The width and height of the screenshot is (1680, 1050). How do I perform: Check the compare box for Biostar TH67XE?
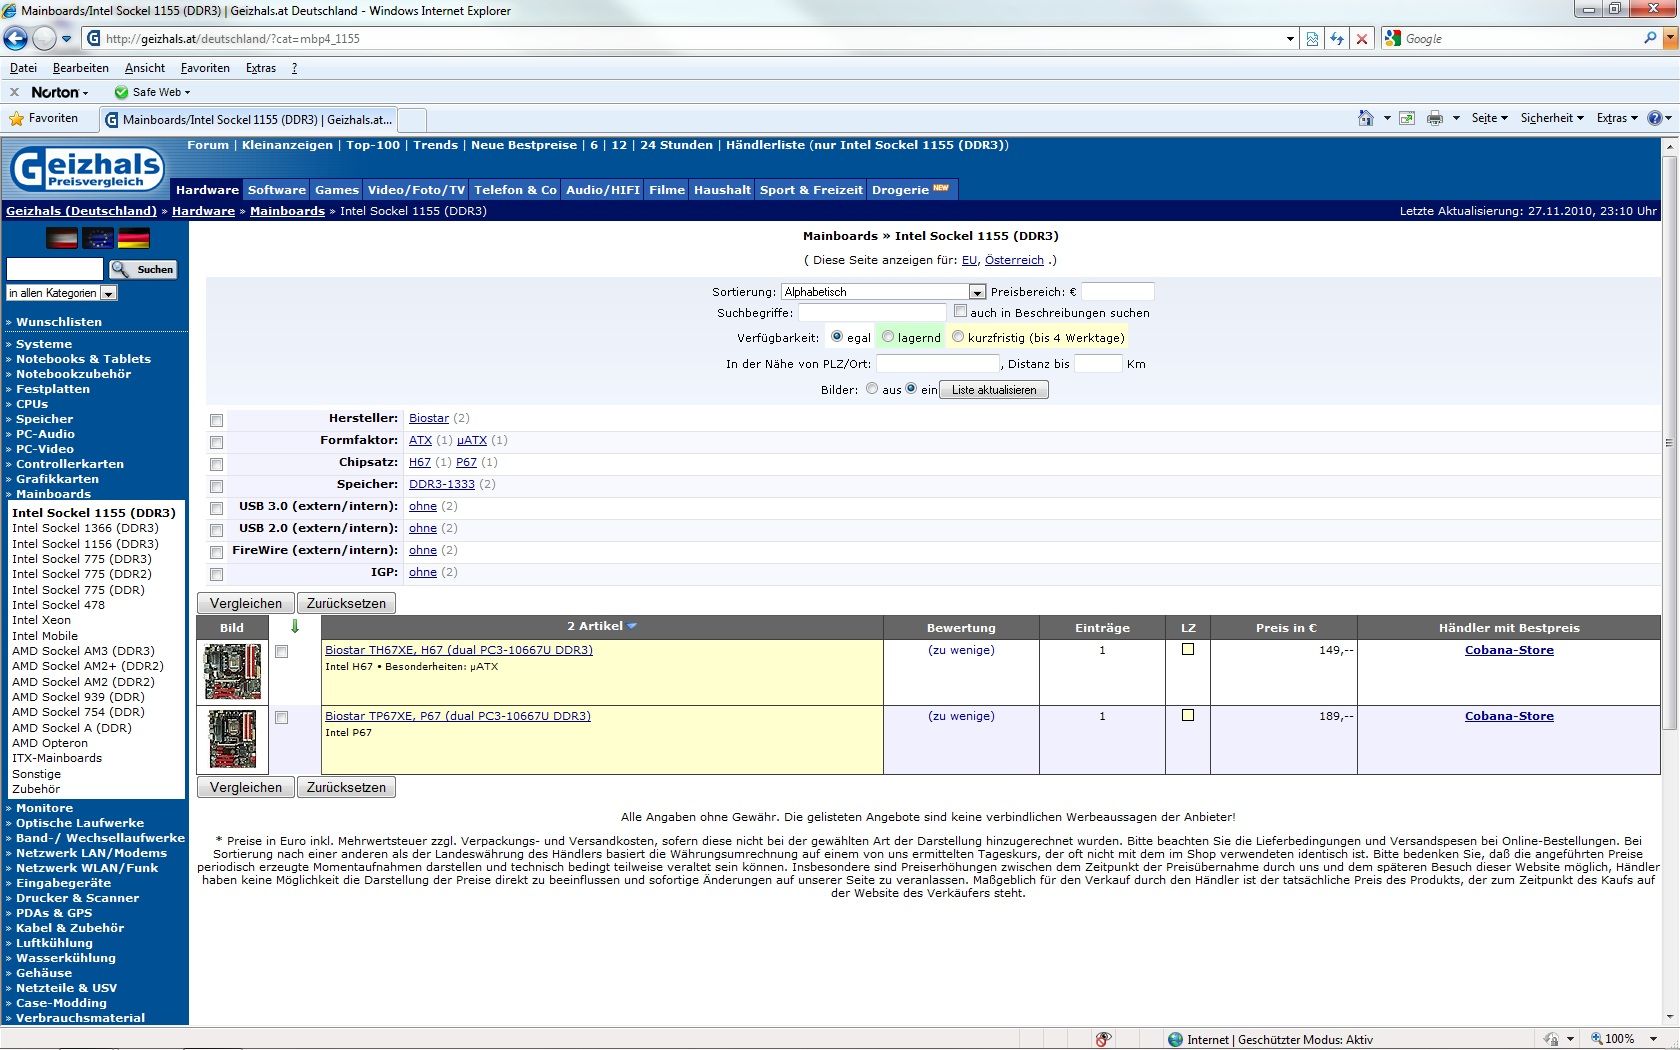point(282,652)
